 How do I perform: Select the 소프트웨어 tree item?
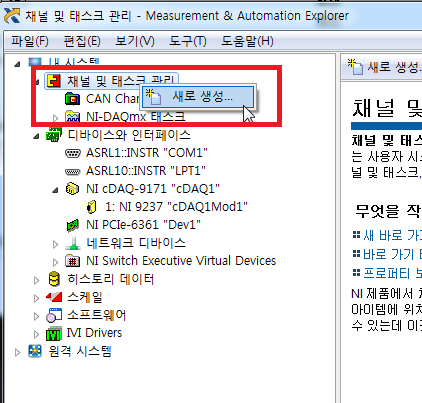point(97,315)
